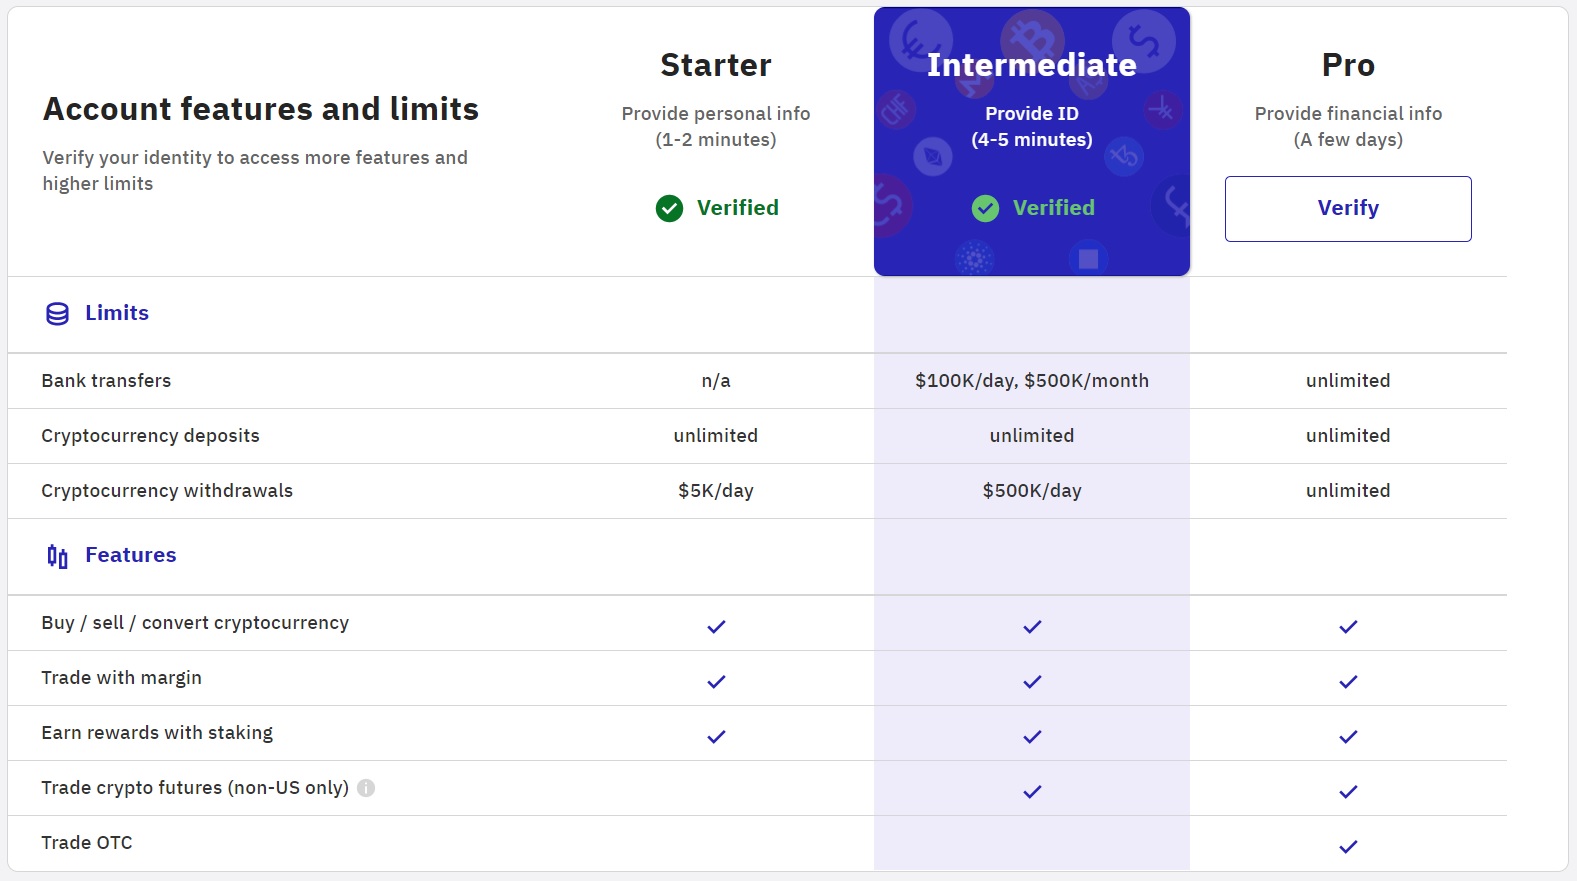Select the Features section heading
The width and height of the screenshot is (1577, 881).
click(130, 555)
